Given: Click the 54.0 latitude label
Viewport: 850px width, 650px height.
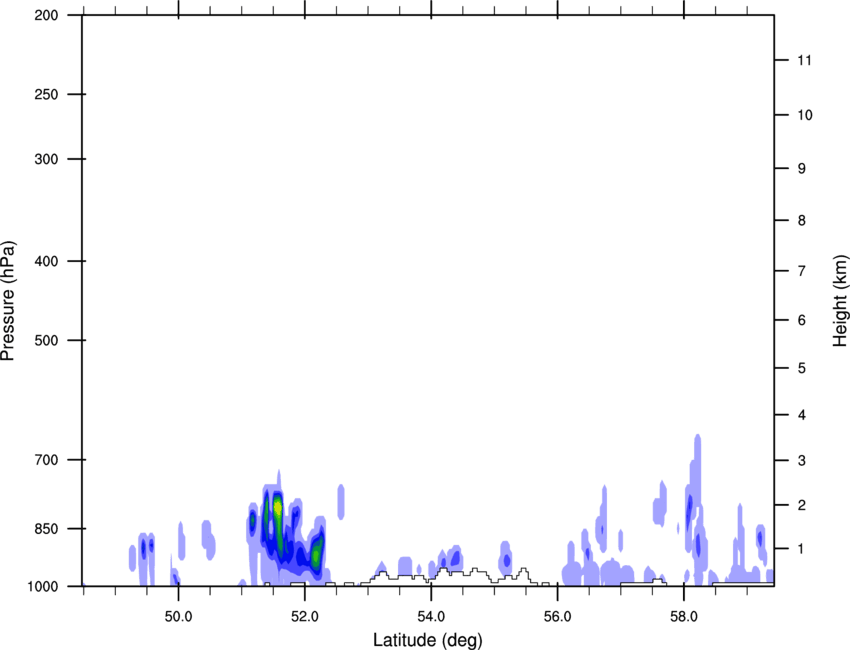Looking at the screenshot, I should (431, 616).
